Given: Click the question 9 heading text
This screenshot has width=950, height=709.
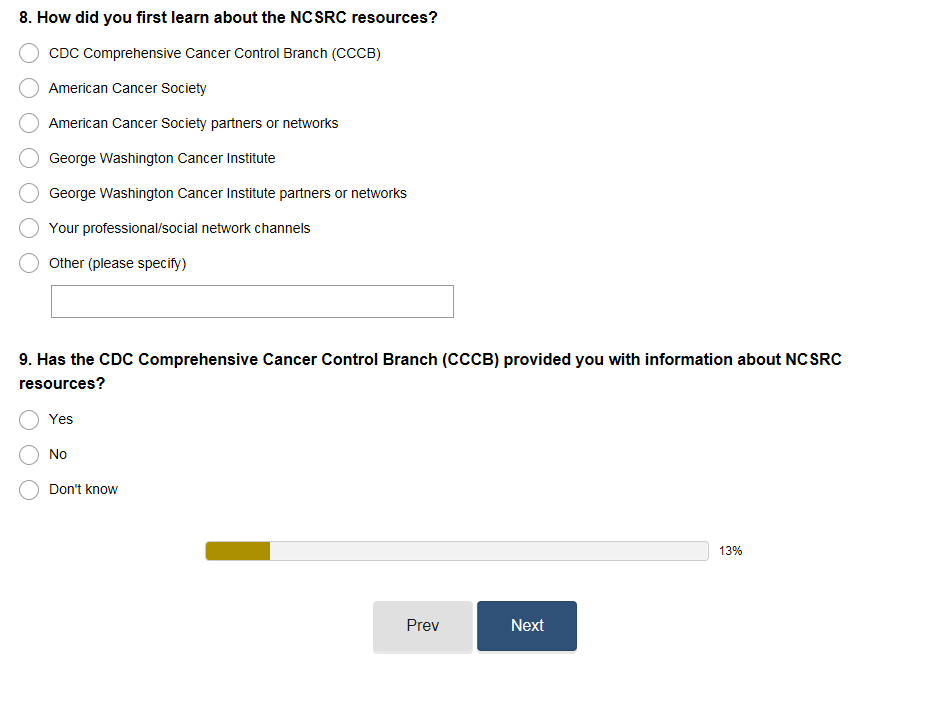Looking at the screenshot, I should click(430, 360).
